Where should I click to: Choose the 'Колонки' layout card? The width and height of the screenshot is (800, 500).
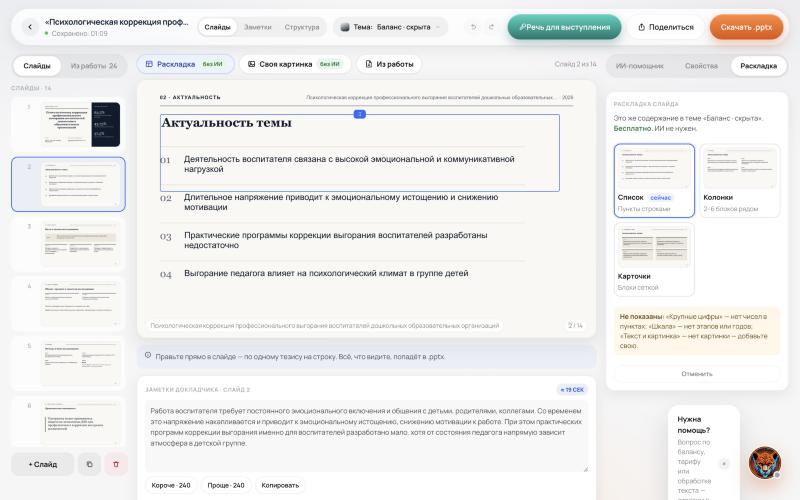[x=740, y=181]
